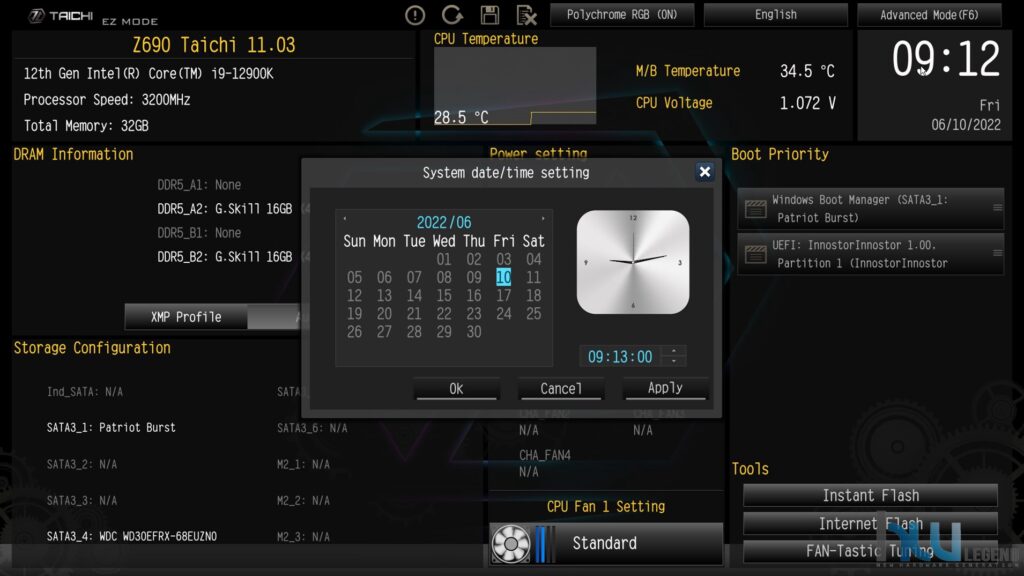
Task: Select highlighted date 10 in calendar
Action: click(504, 278)
